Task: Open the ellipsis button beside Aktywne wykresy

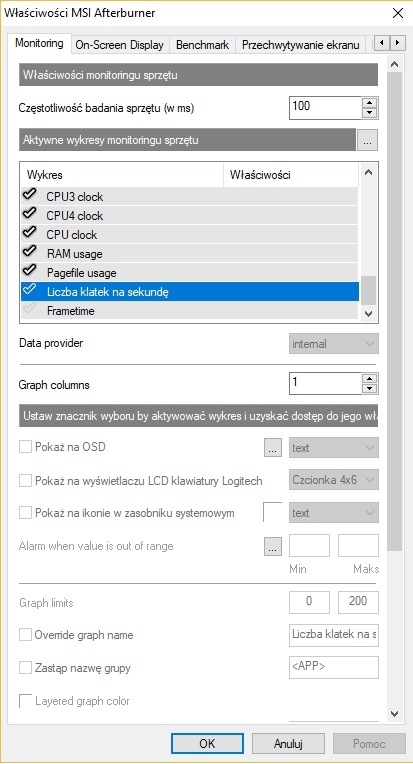Action: [368, 141]
